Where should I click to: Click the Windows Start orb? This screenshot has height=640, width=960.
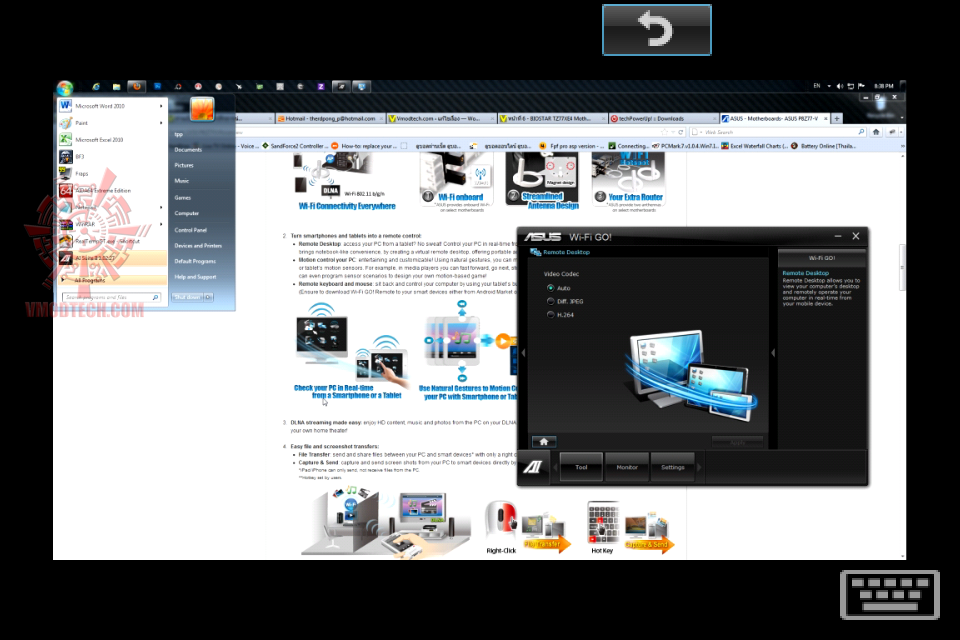coord(65,88)
